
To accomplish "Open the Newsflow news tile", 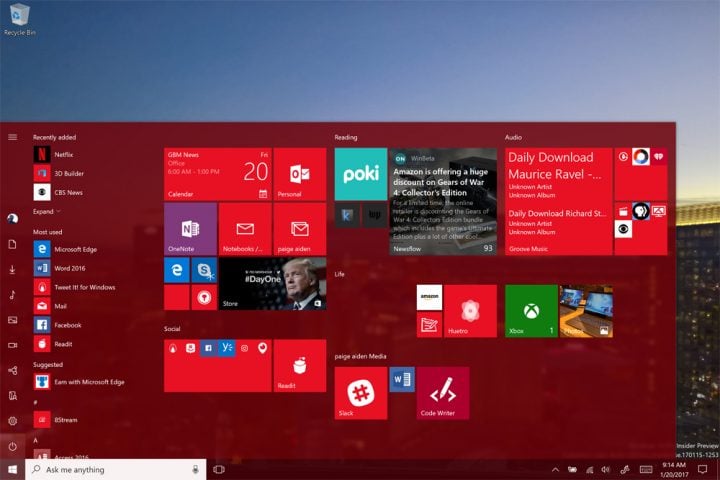I will click(x=443, y=201).
